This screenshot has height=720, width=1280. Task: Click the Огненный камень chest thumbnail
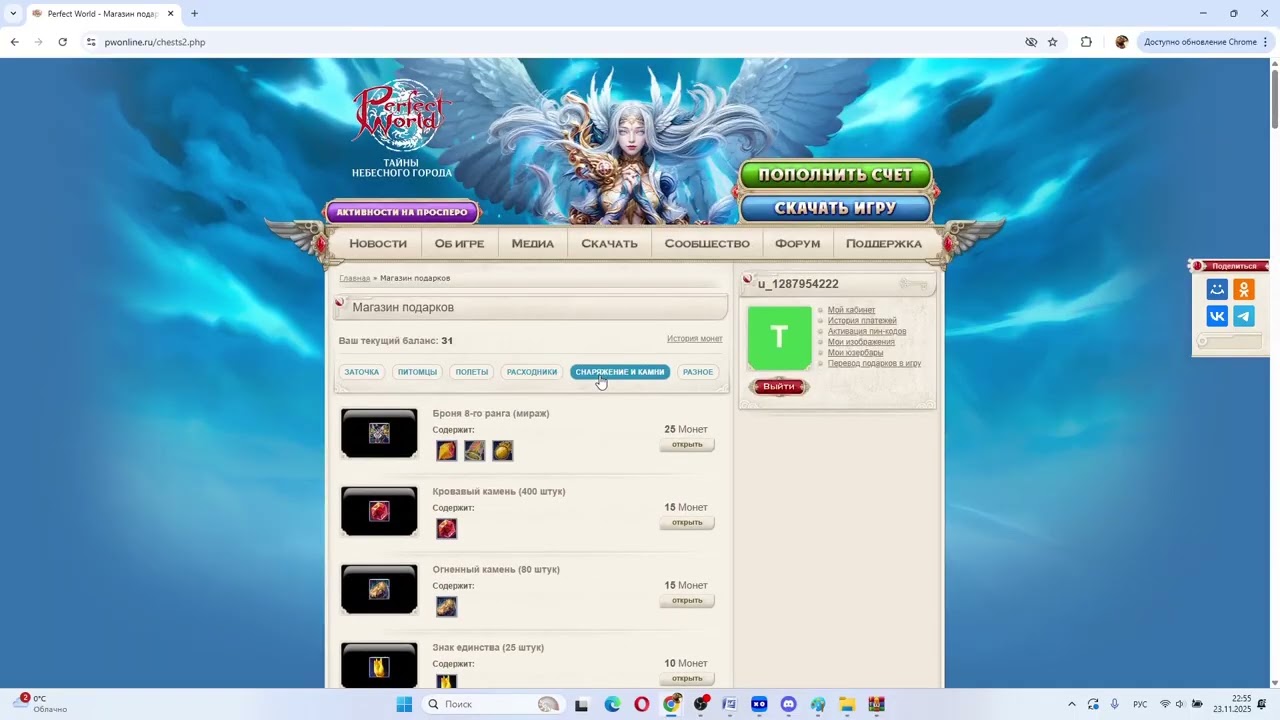(379, 589)
